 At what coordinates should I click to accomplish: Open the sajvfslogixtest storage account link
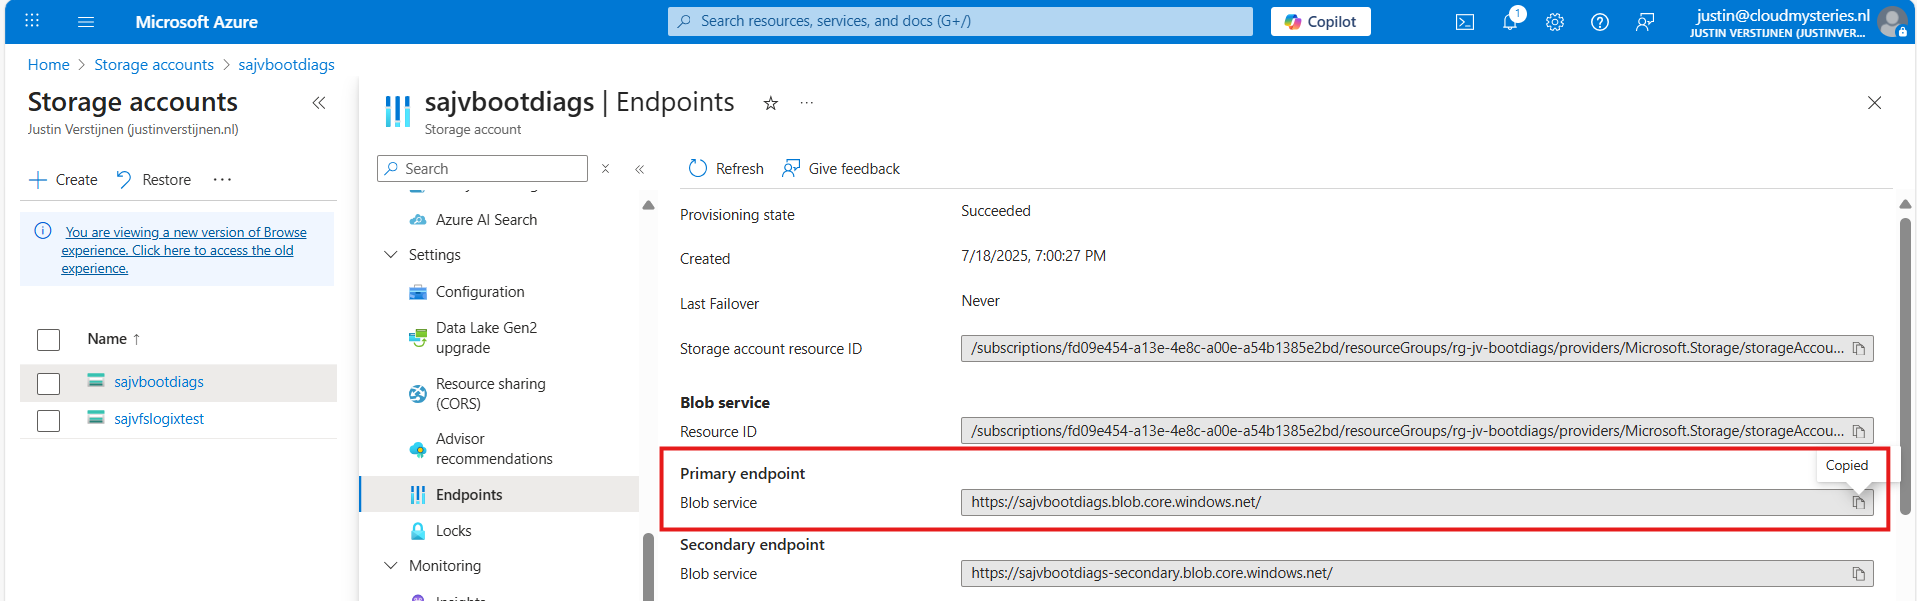[x=159, y=419]
